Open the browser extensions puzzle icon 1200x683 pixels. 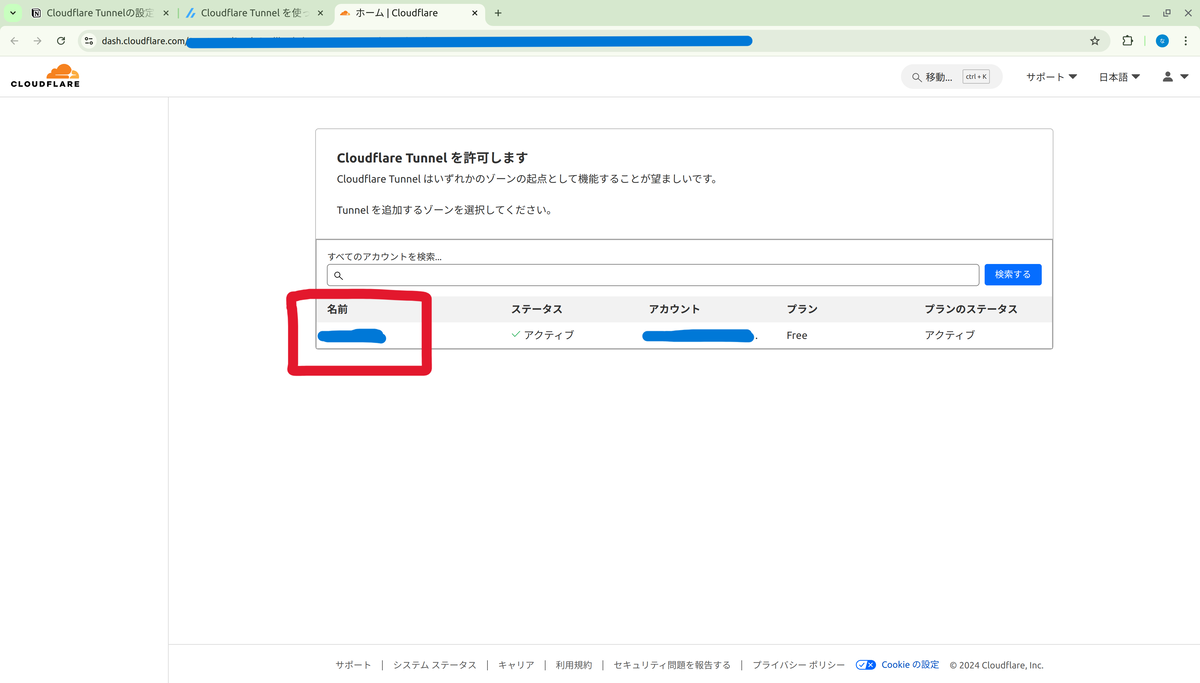point(1128,41)
